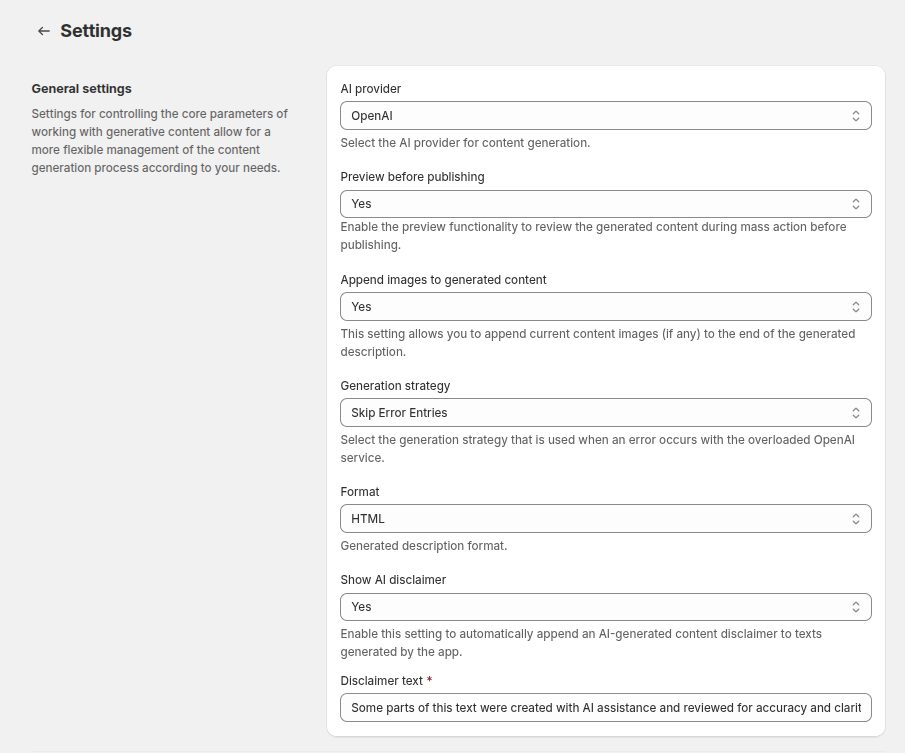Click the 'General settings' section heading
This screenshot has width=905, height=753.
(x=81, y=89)
